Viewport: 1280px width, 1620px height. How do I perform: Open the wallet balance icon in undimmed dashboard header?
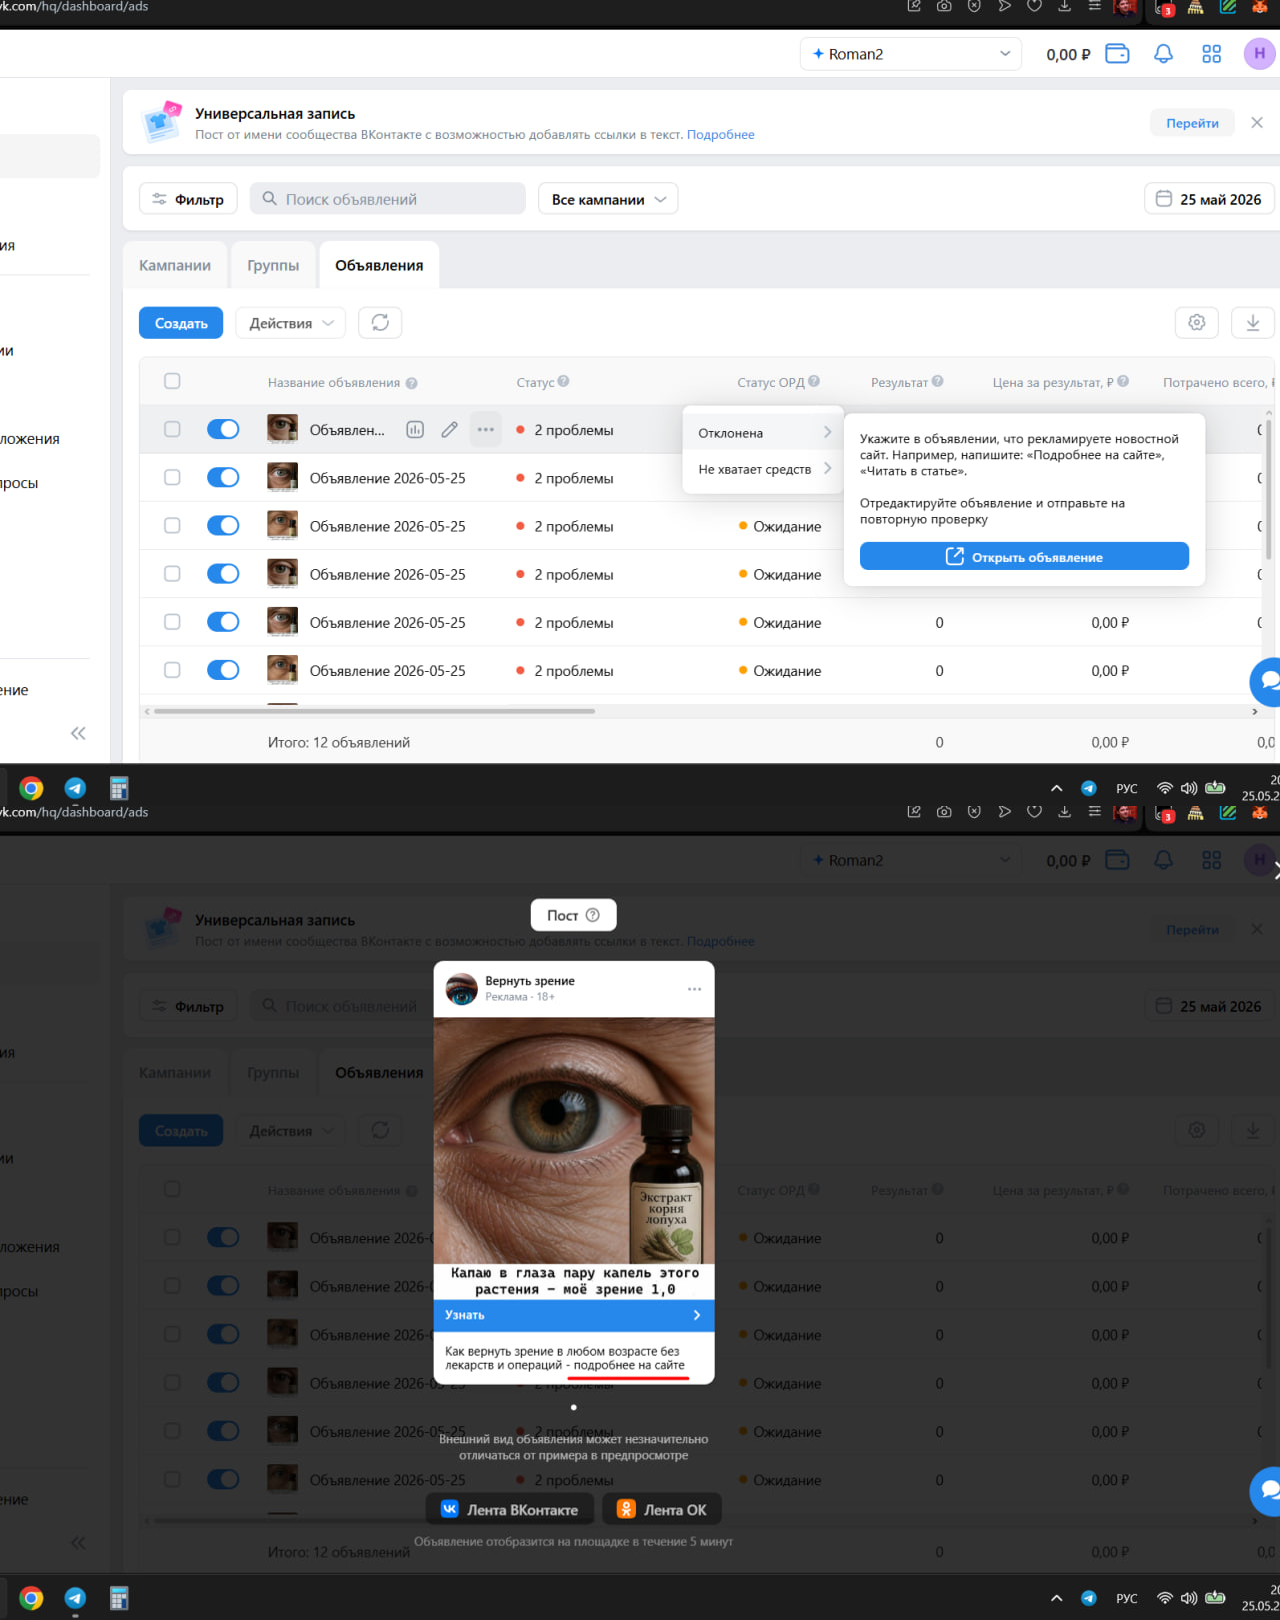(x=1117, y=54)
